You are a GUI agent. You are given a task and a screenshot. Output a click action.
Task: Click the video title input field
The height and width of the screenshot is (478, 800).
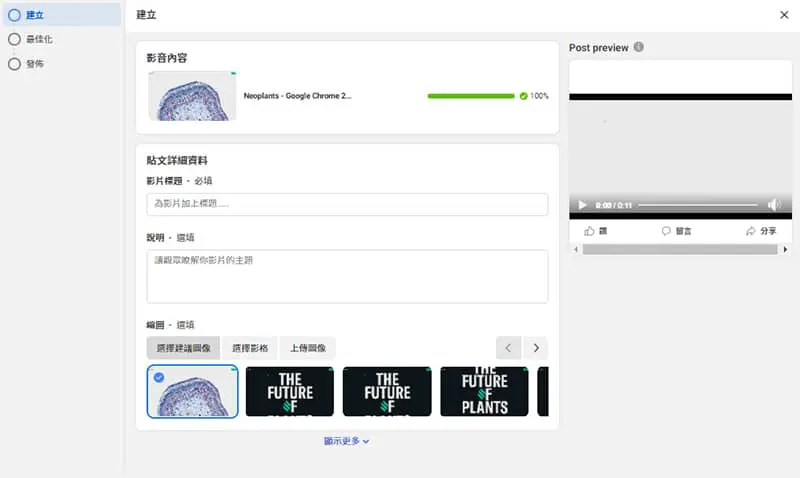pos(347,204)
